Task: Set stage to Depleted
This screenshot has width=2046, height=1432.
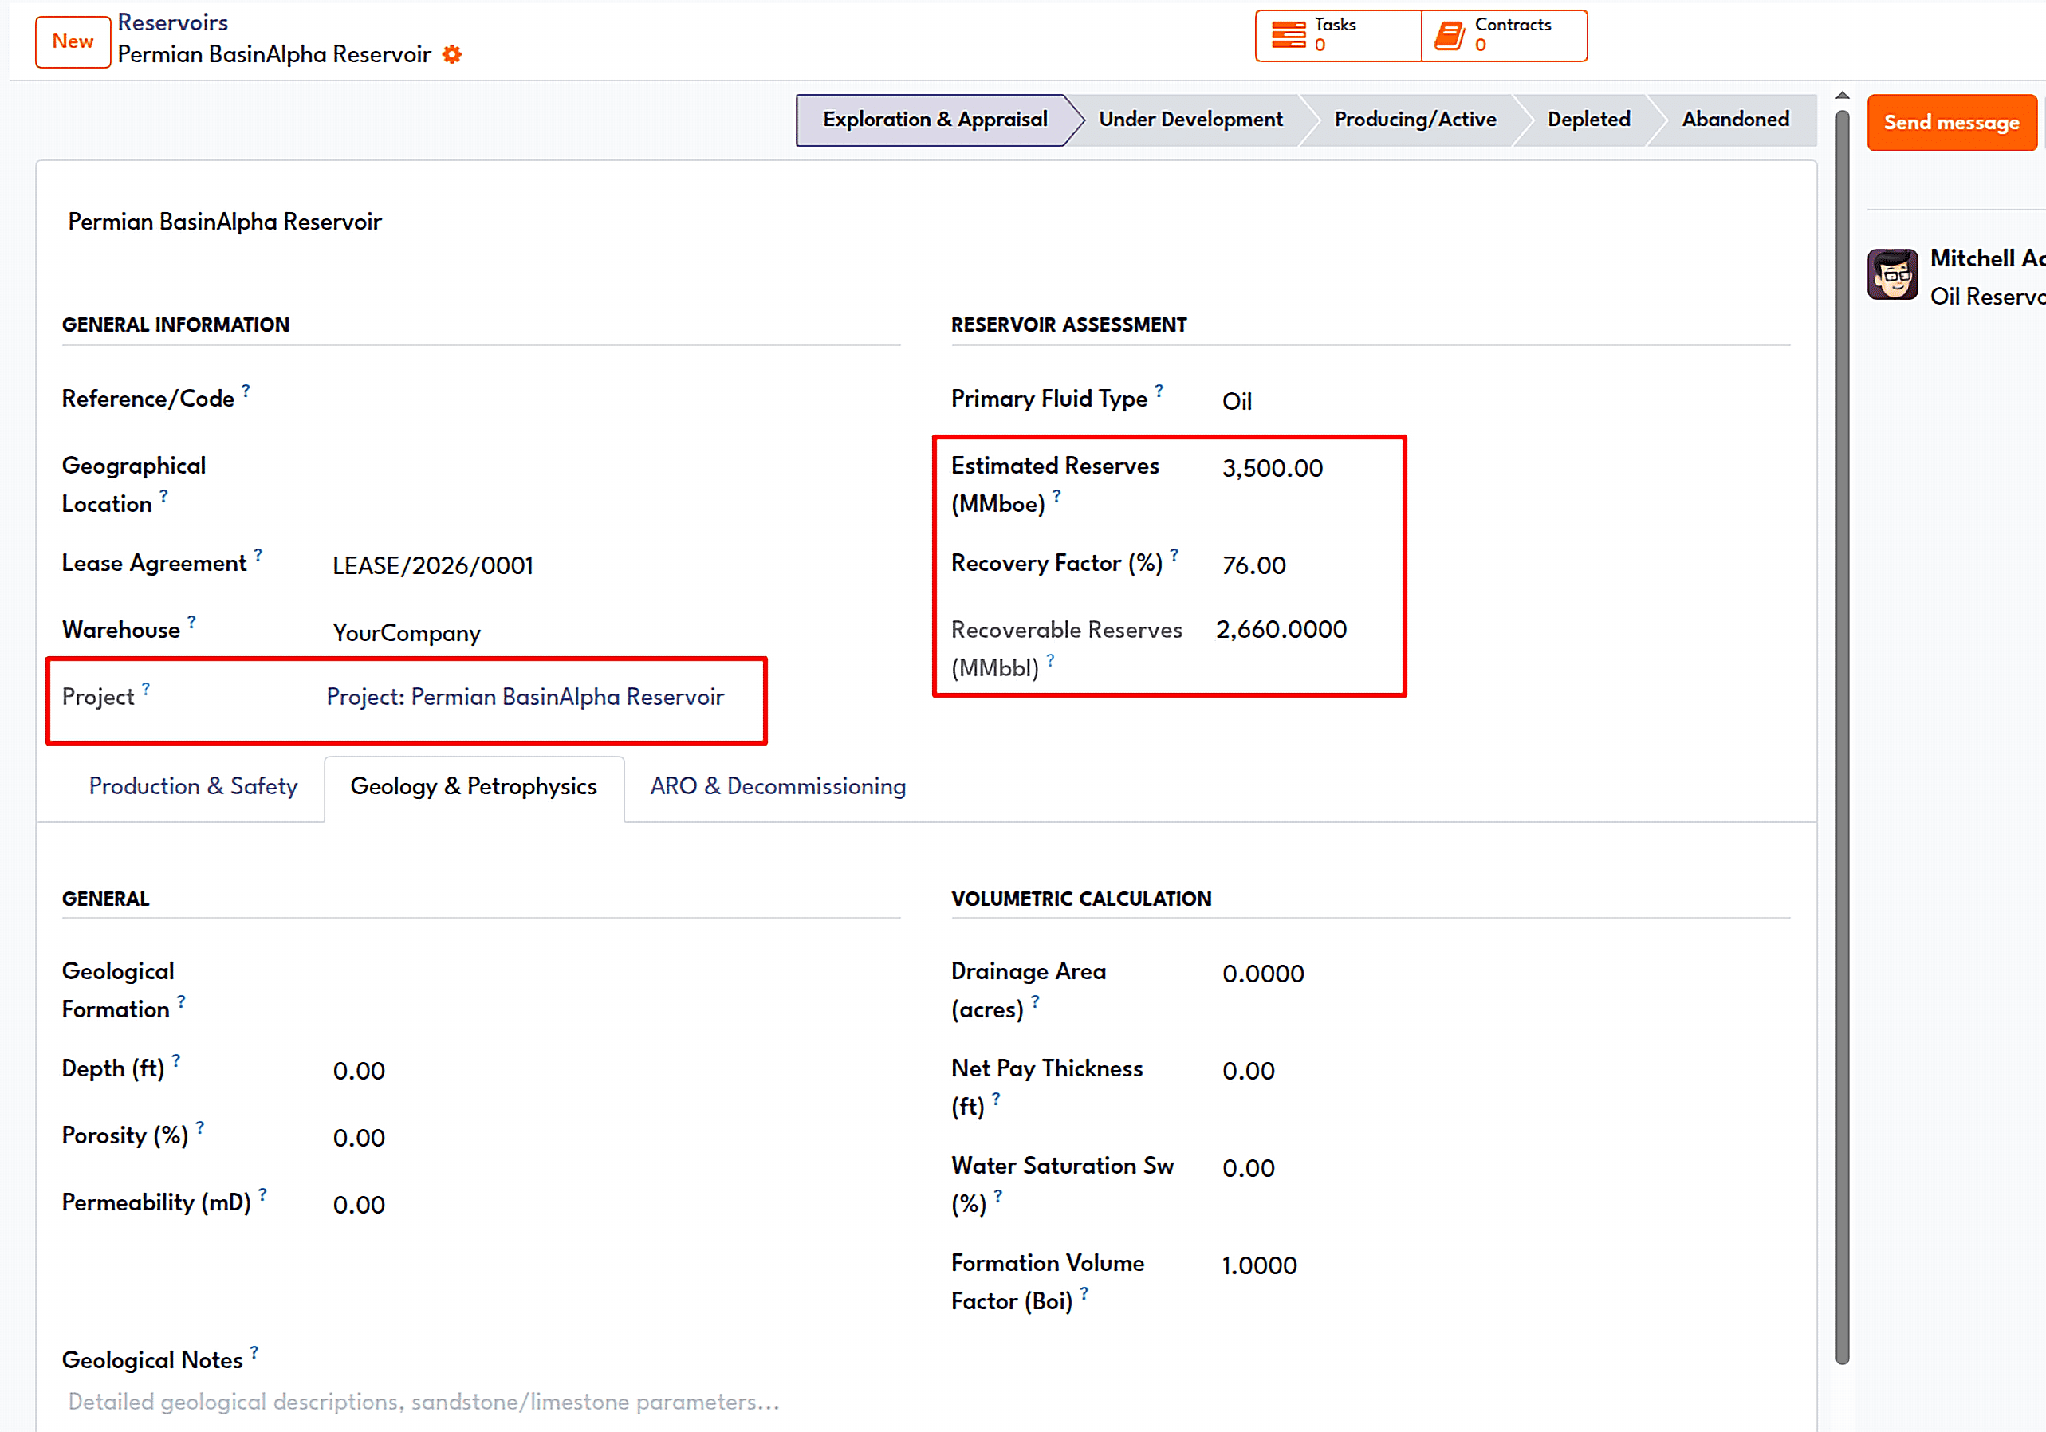Action: [x=1588, y=120]
